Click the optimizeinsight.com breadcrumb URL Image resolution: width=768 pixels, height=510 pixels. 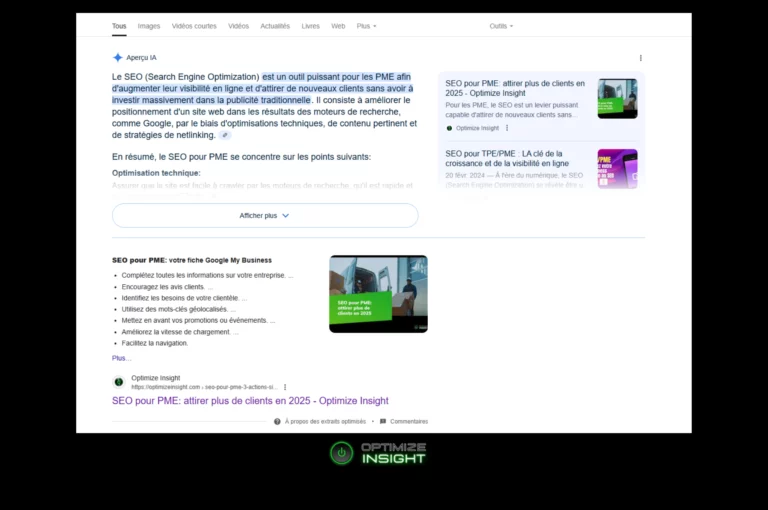pos(204,387)
